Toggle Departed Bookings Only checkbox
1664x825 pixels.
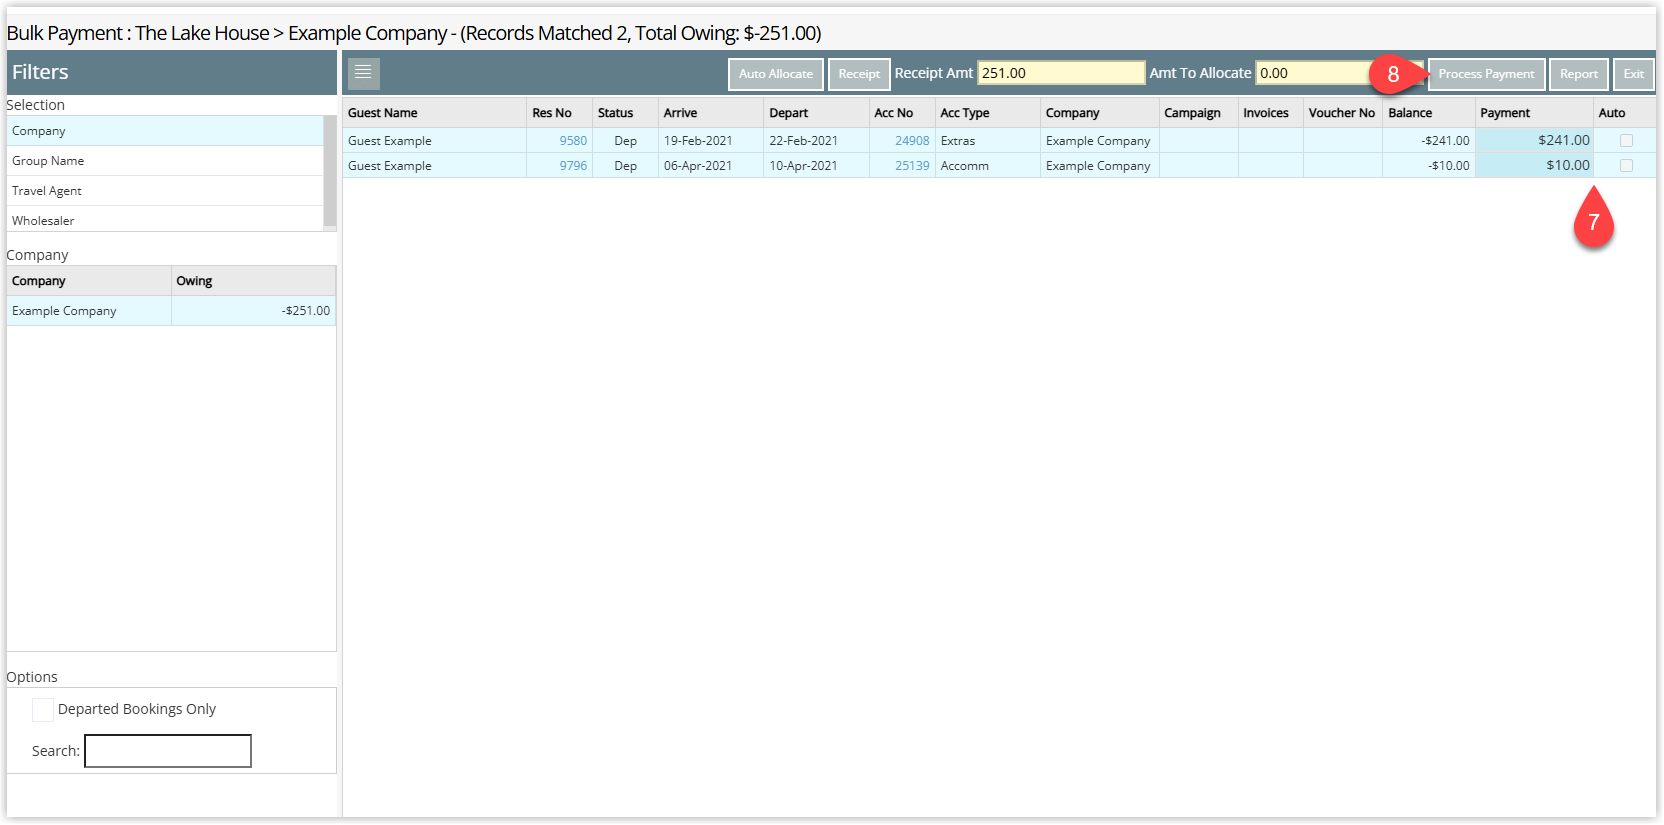click(43, 710)
